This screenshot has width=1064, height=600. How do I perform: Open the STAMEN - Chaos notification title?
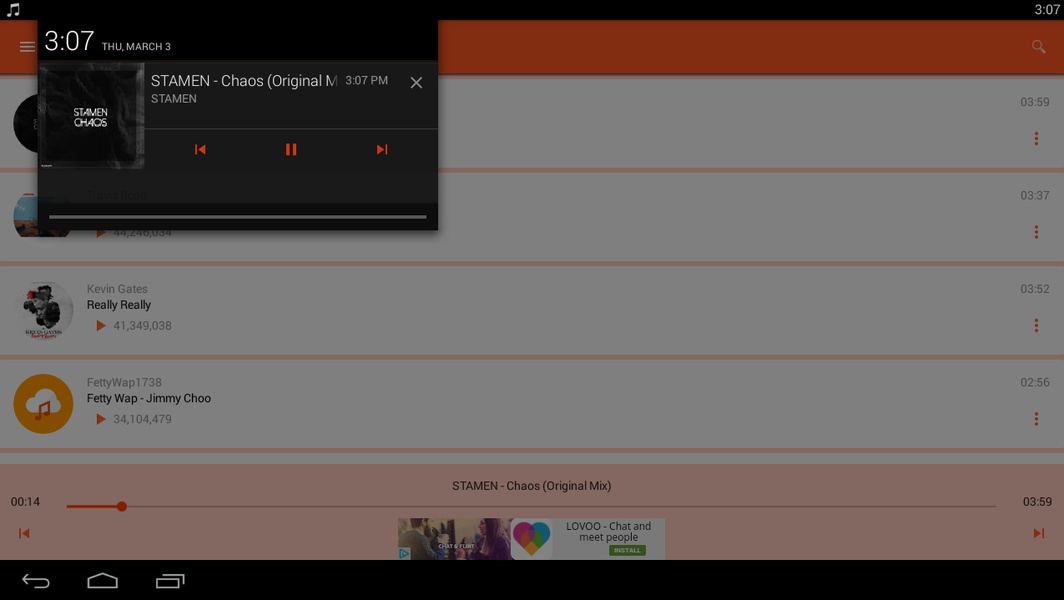click(244, 81)
